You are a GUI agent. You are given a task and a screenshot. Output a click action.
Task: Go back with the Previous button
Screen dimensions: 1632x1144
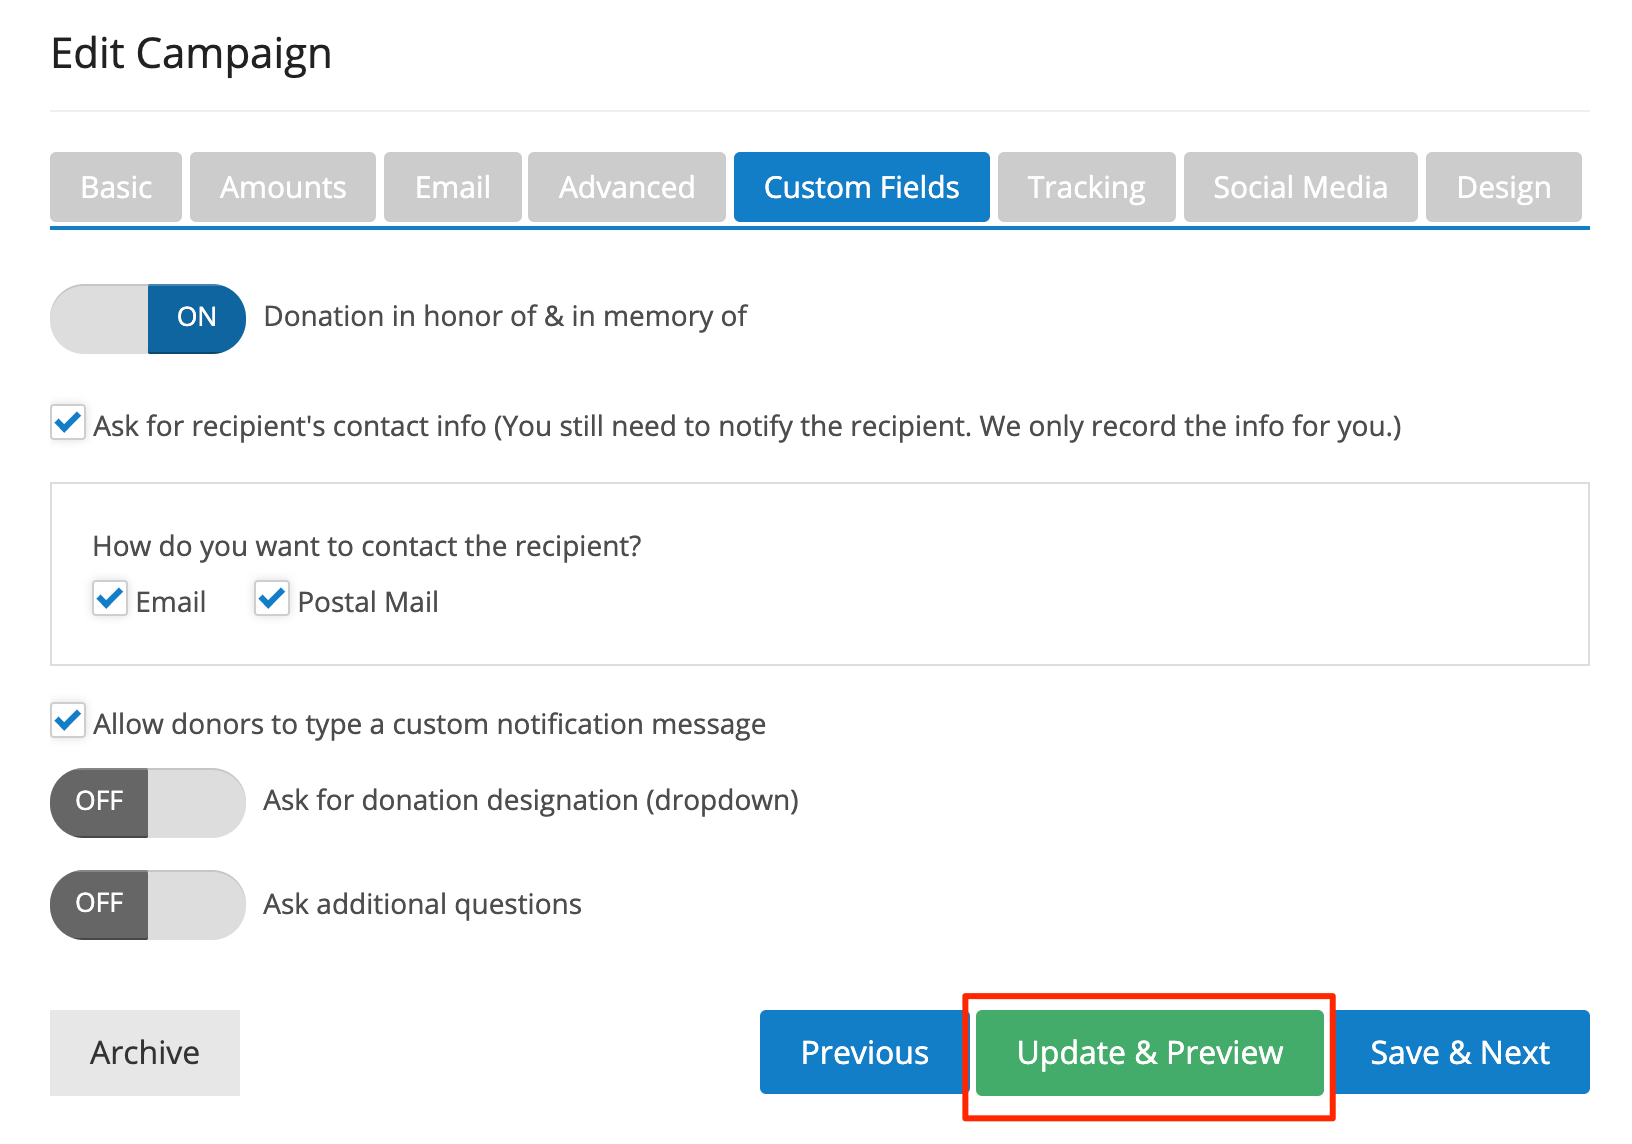coord(864,1052)
